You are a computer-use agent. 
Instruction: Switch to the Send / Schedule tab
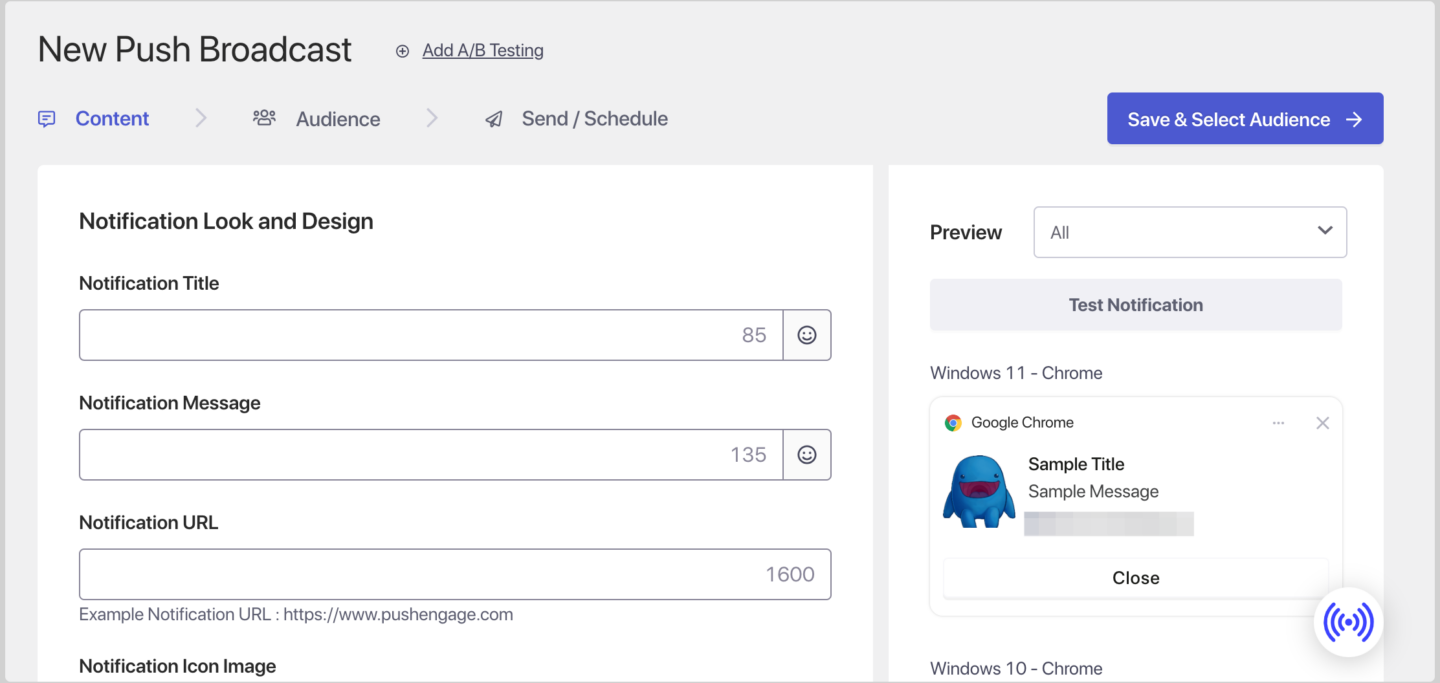click(594, 118)
